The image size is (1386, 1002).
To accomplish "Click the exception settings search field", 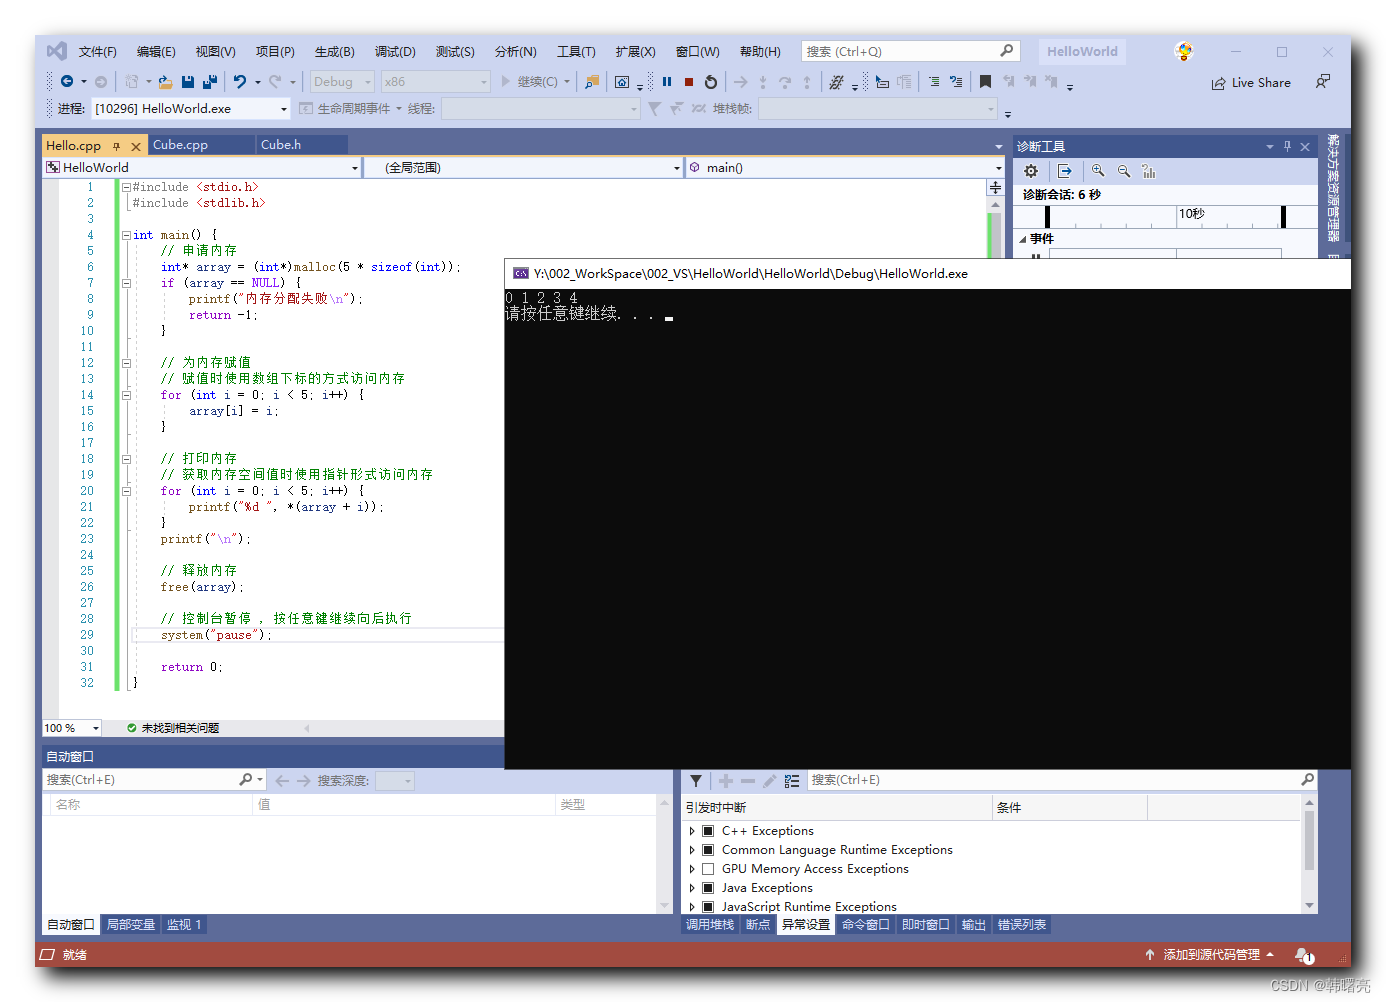I will tap(1062, 780).
